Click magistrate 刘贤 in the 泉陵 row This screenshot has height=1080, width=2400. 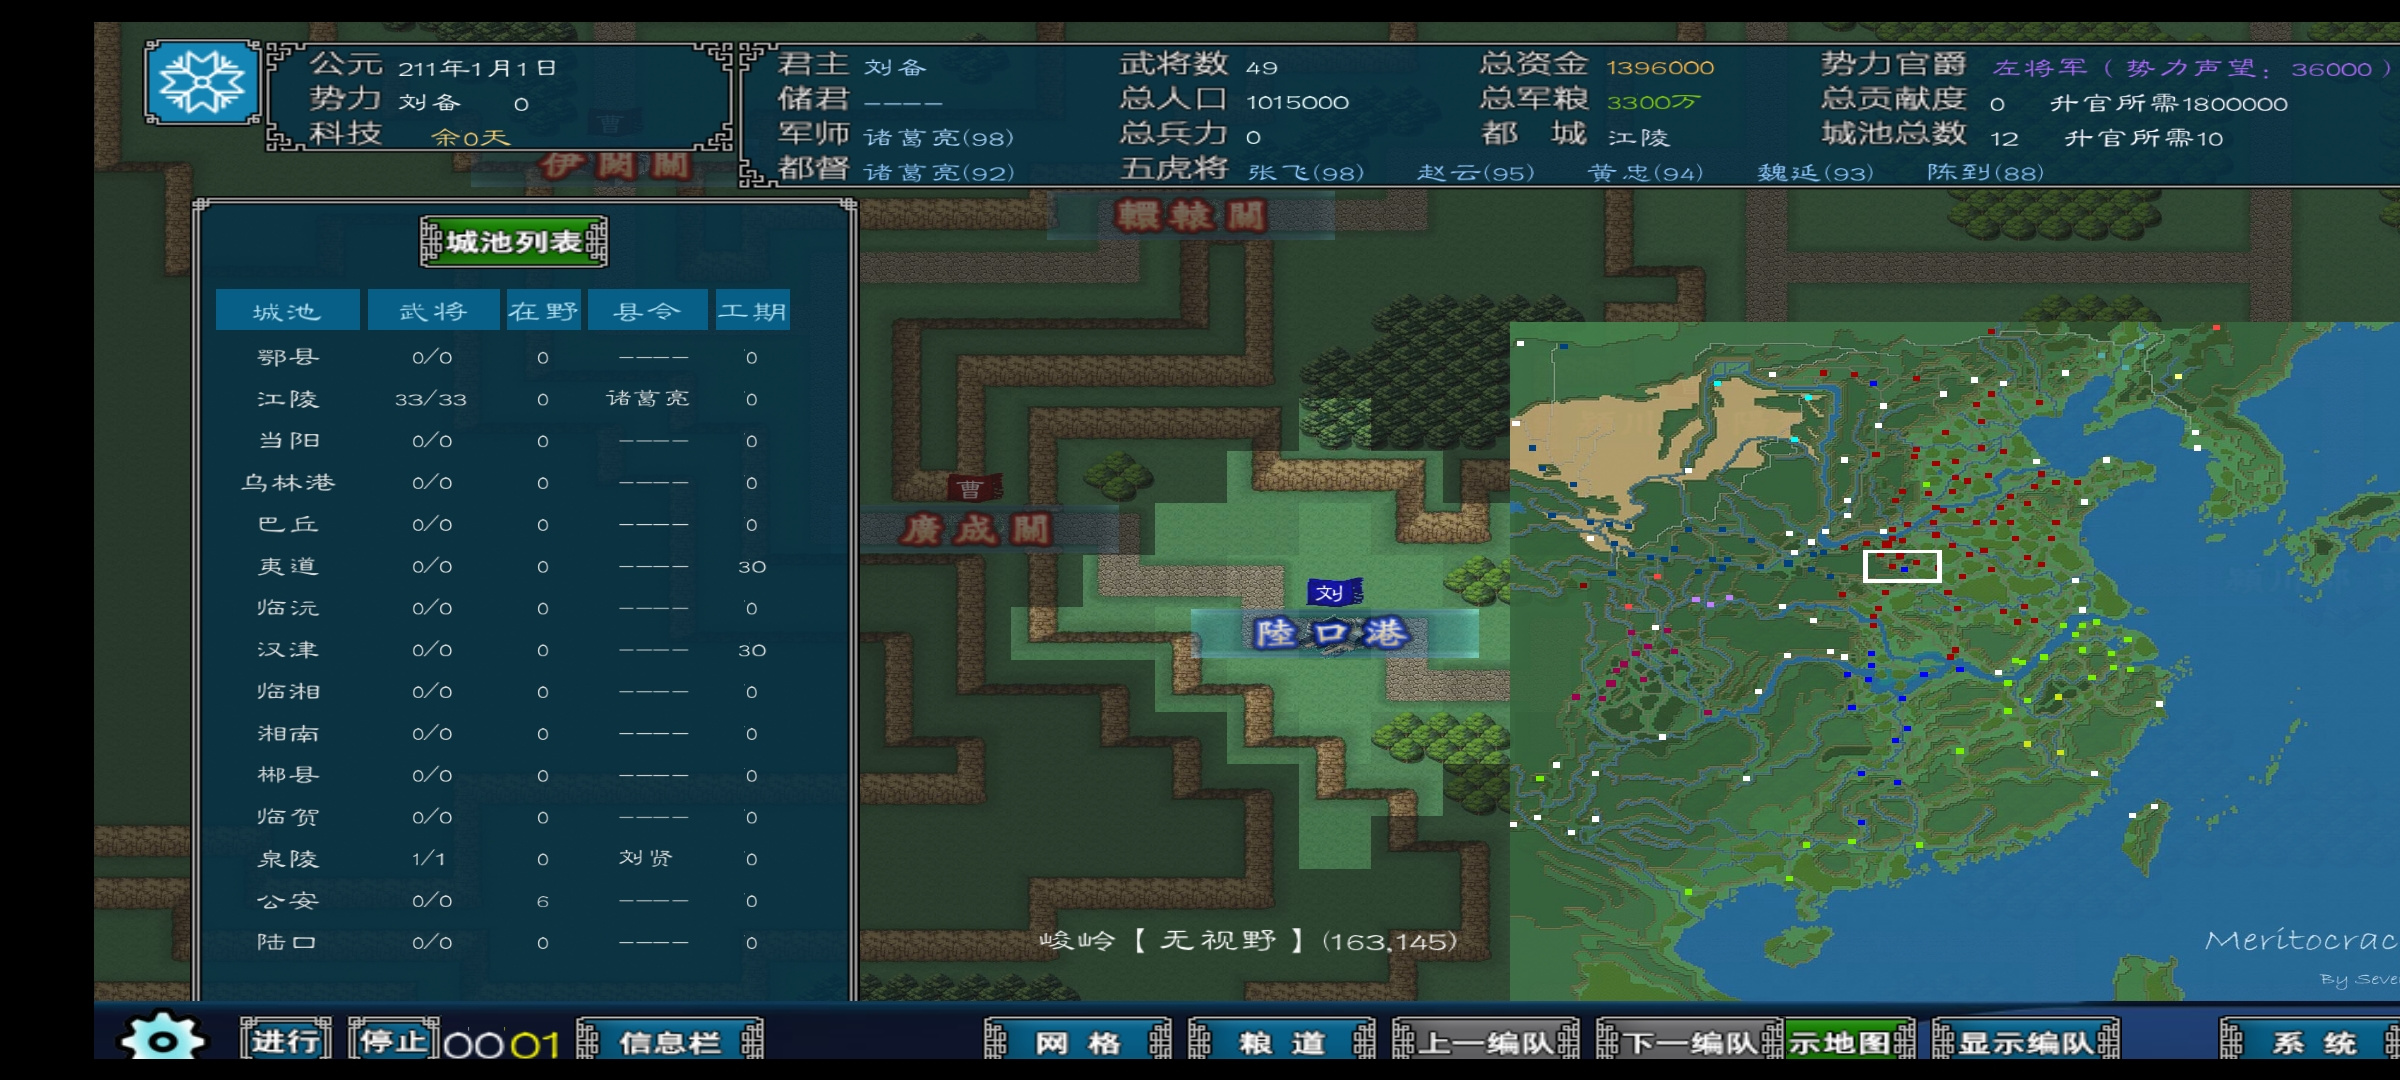(646, 858)
